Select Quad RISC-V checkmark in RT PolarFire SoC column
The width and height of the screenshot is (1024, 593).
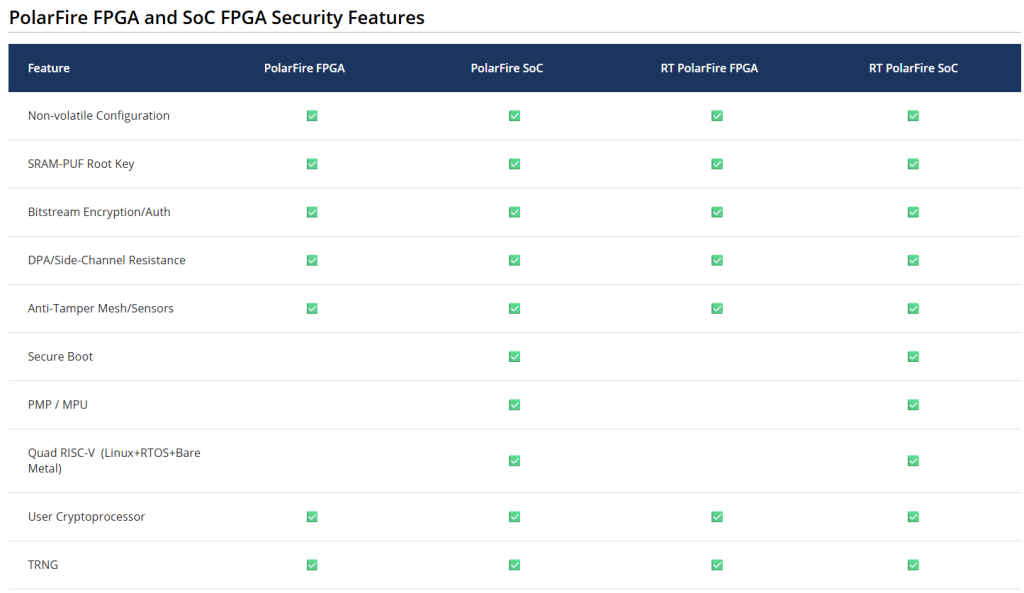click(x=913, y=461)
